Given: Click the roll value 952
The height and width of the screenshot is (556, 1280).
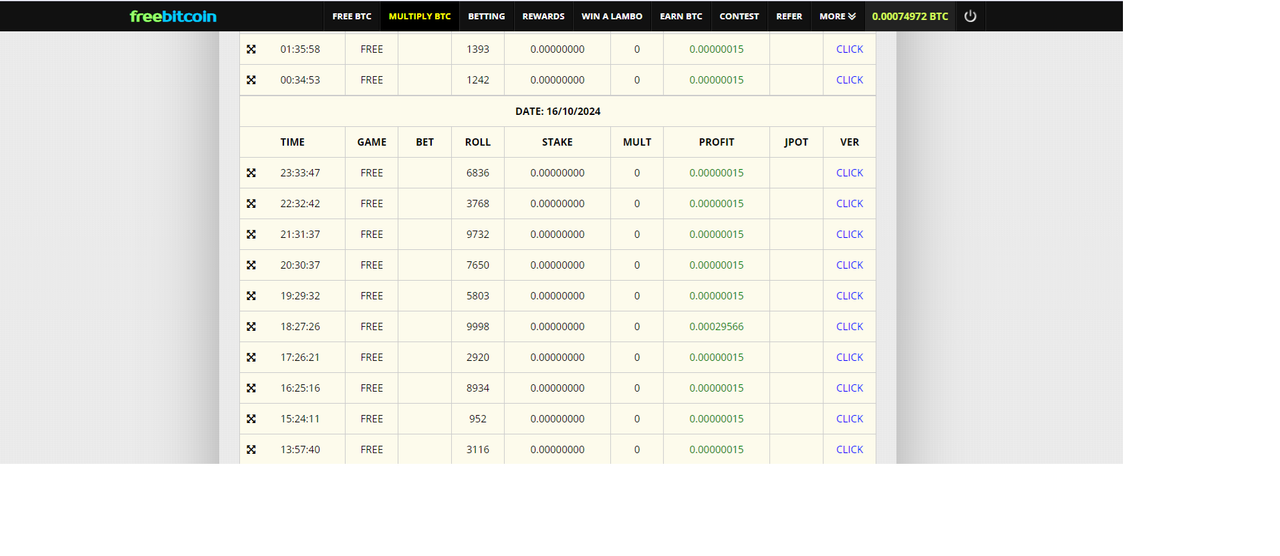Looking at the screenshot, I should [478, 419].
